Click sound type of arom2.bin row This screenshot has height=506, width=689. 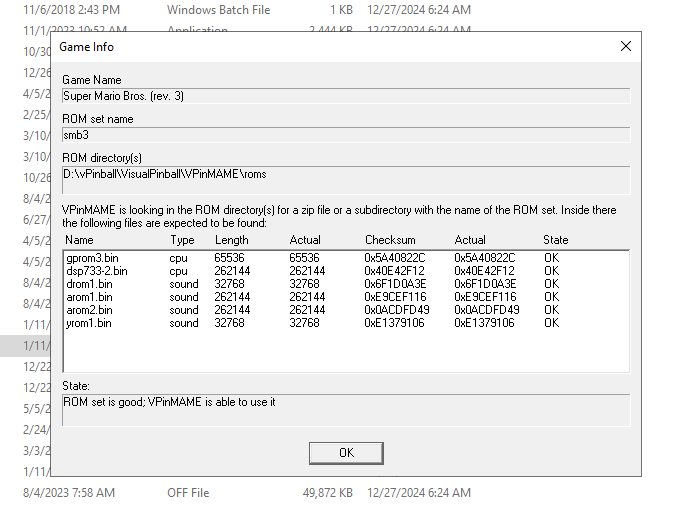(x=184, y=310)
